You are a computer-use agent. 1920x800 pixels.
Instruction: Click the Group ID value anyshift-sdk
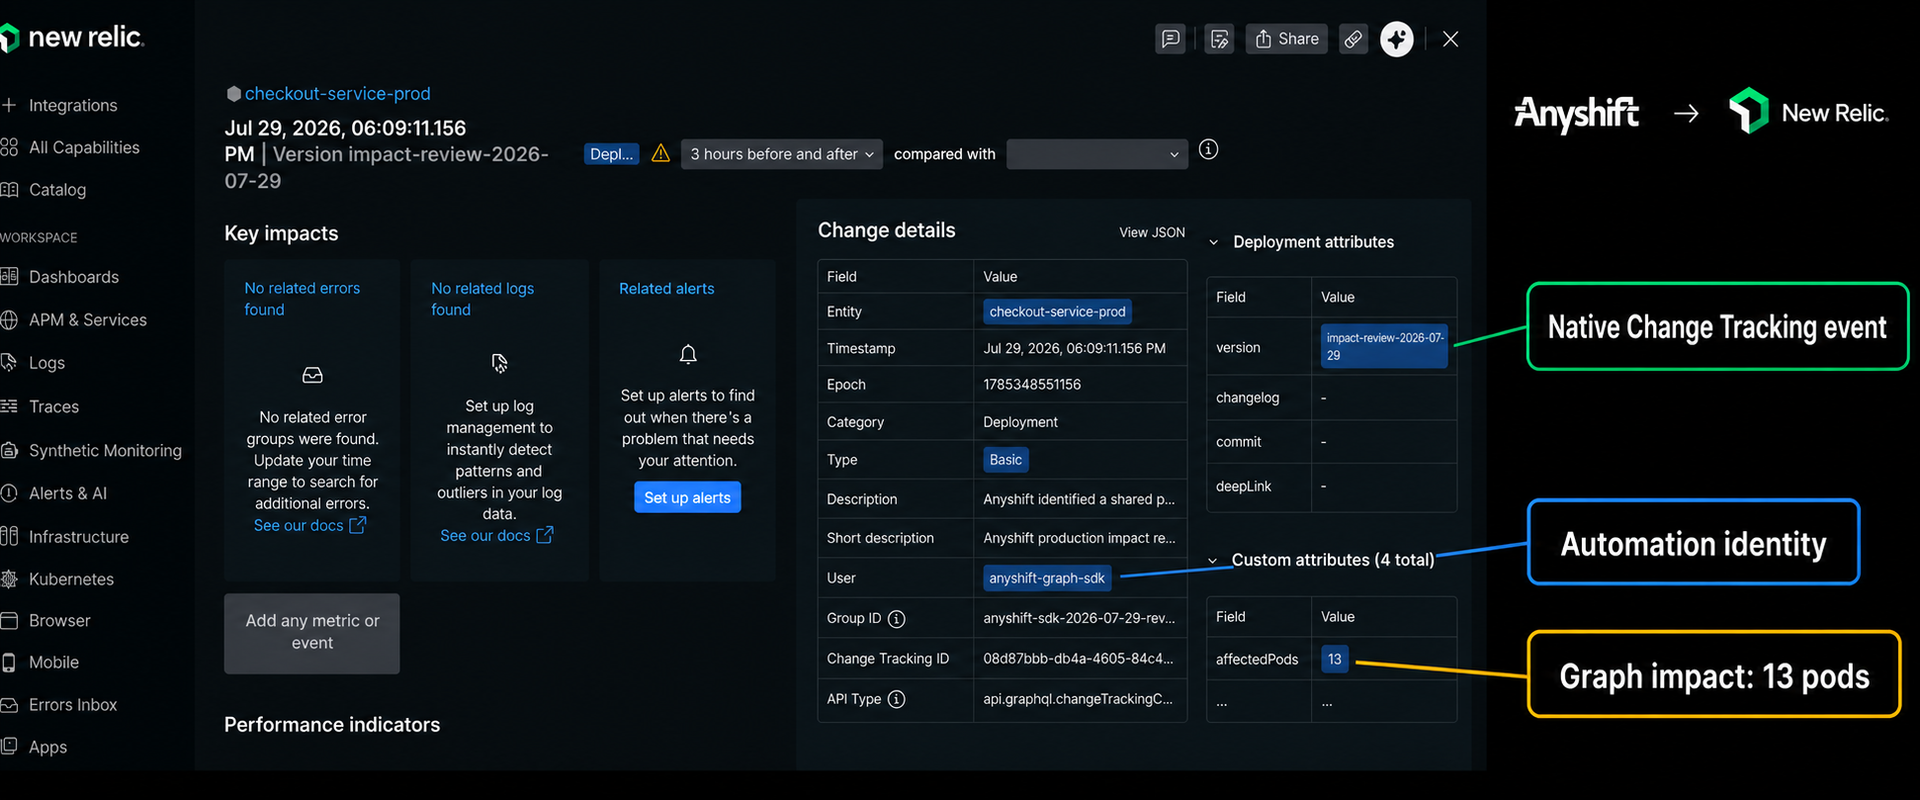[1079, 619]
